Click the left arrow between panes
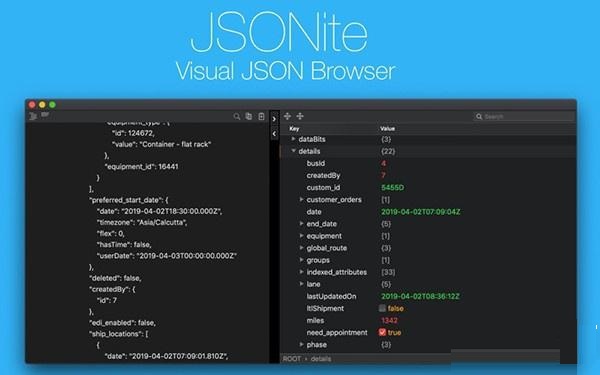The image size is (600, 375). tap(274, 134)
